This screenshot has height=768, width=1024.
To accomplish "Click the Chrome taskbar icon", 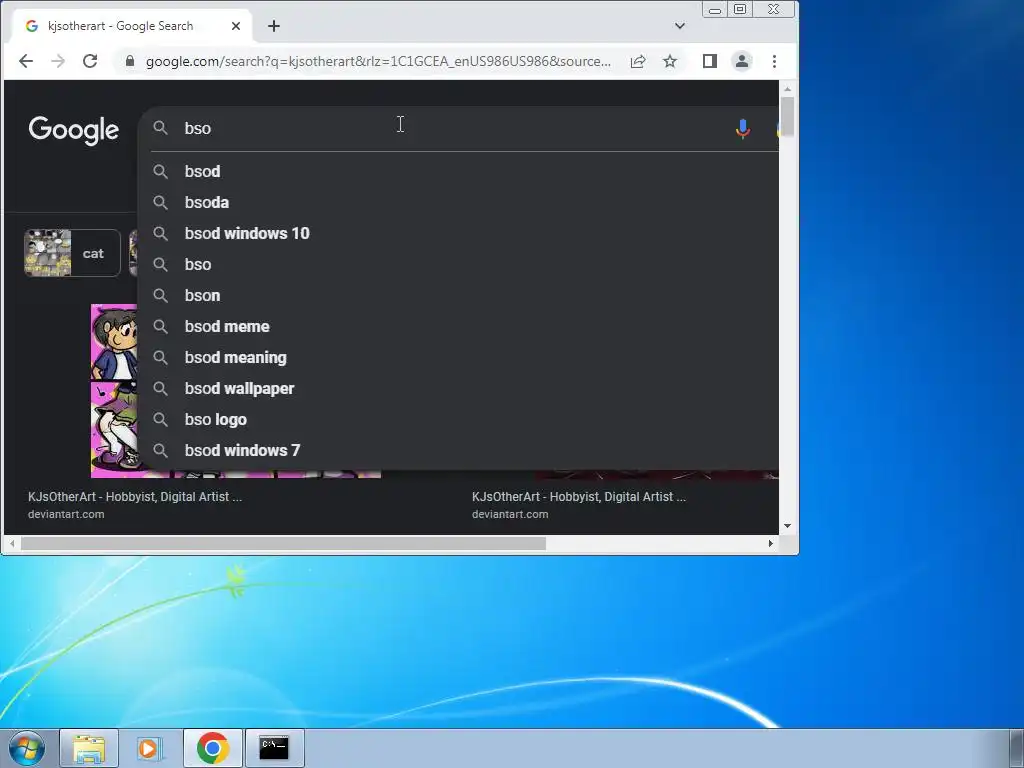I will (213, 748).
